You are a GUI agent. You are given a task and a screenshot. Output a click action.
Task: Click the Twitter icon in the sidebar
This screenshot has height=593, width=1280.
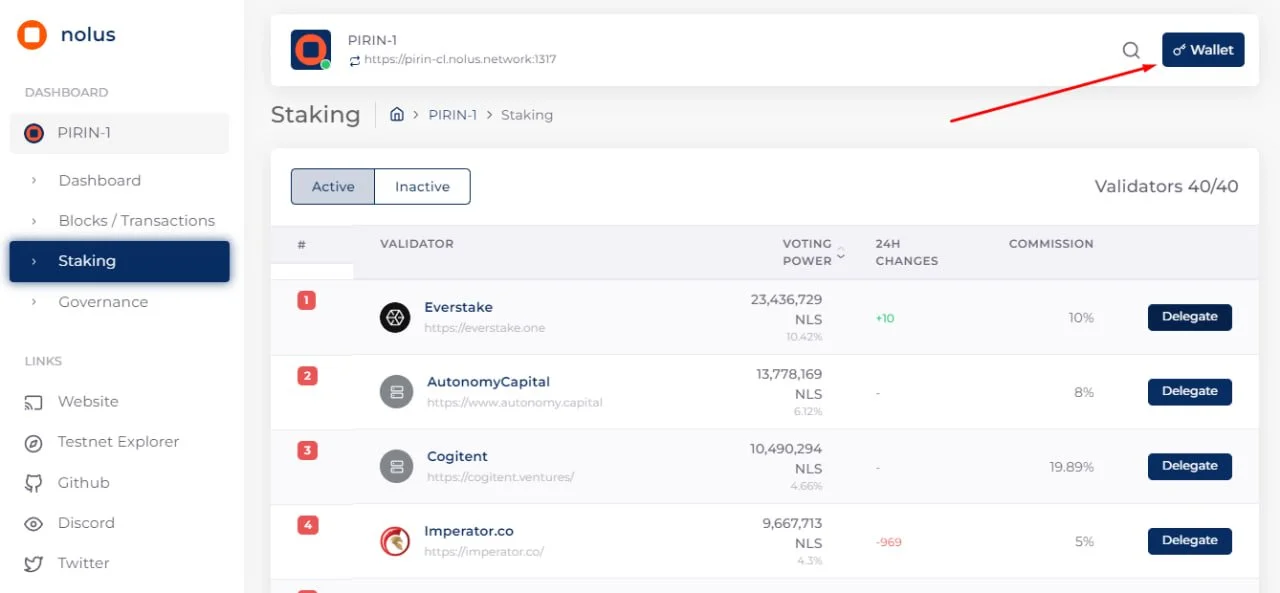(34, 562)
